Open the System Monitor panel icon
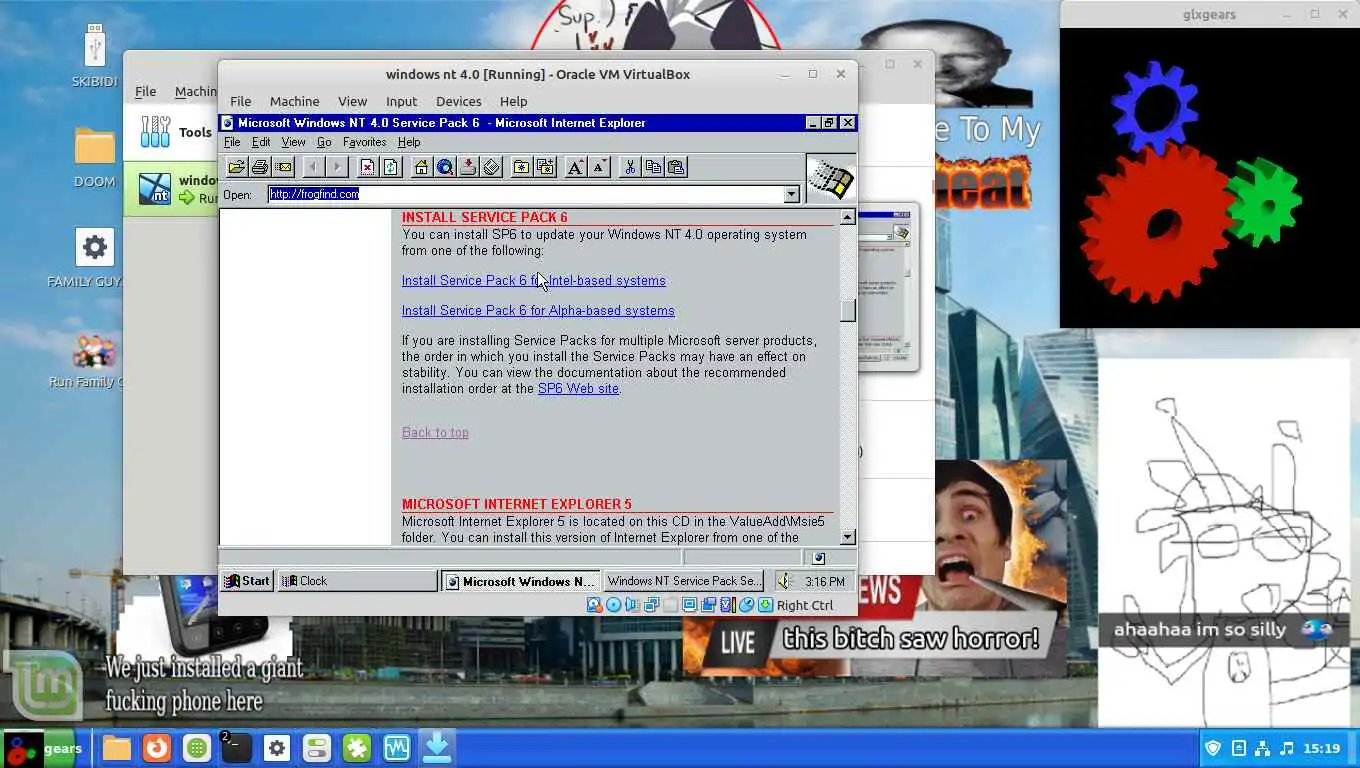1360x768 pixels. coord(397,748)
